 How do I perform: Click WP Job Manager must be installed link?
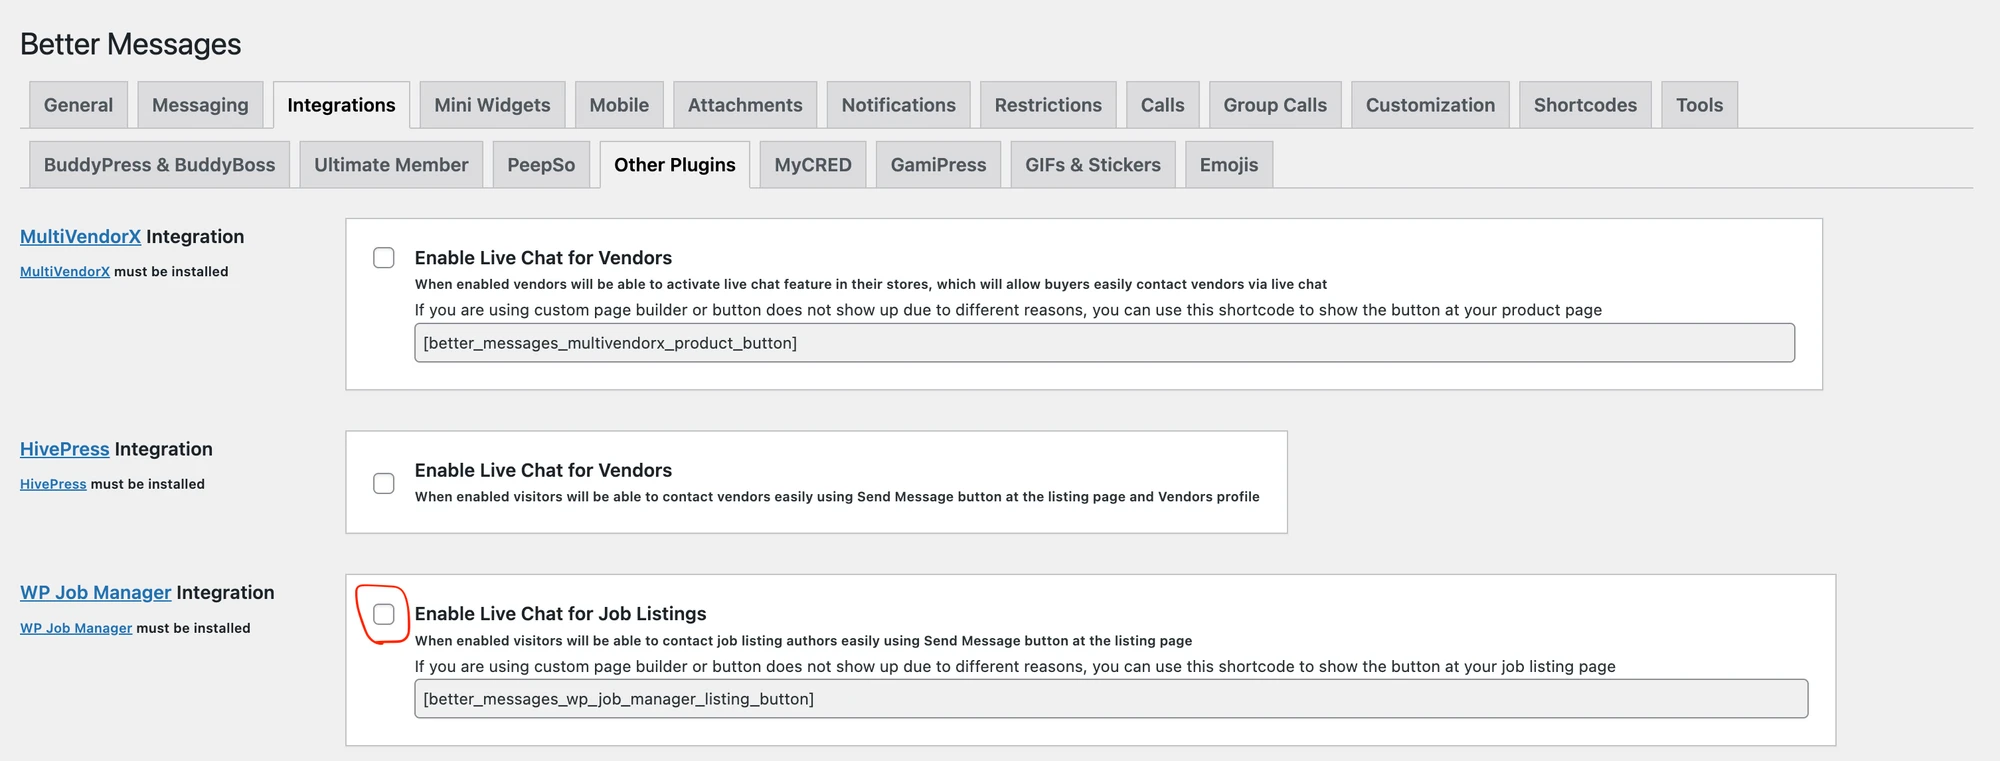coord(76,628)
